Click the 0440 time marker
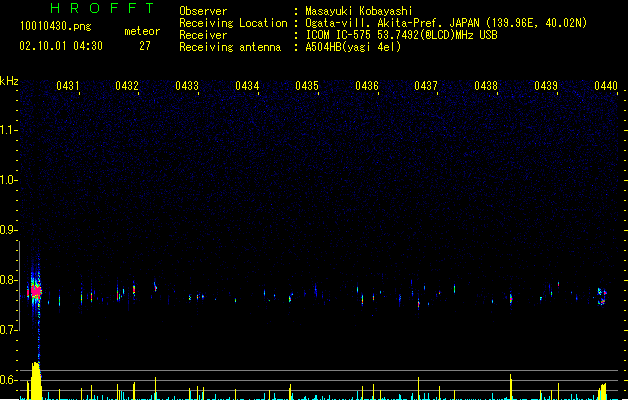629x400 pixels. tap(606, 86)
